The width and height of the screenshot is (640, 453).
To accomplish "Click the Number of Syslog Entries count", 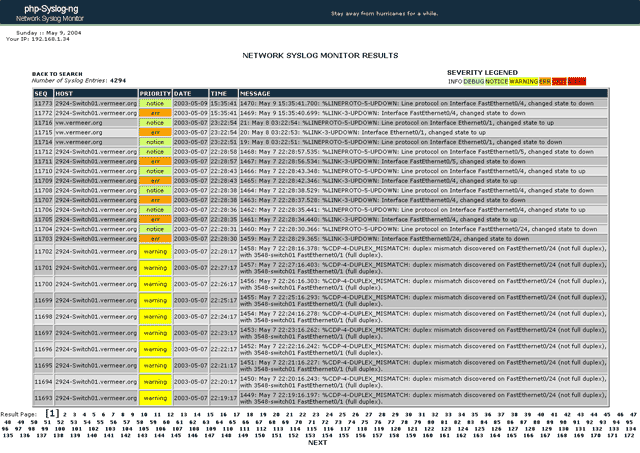I will point(118,80).
